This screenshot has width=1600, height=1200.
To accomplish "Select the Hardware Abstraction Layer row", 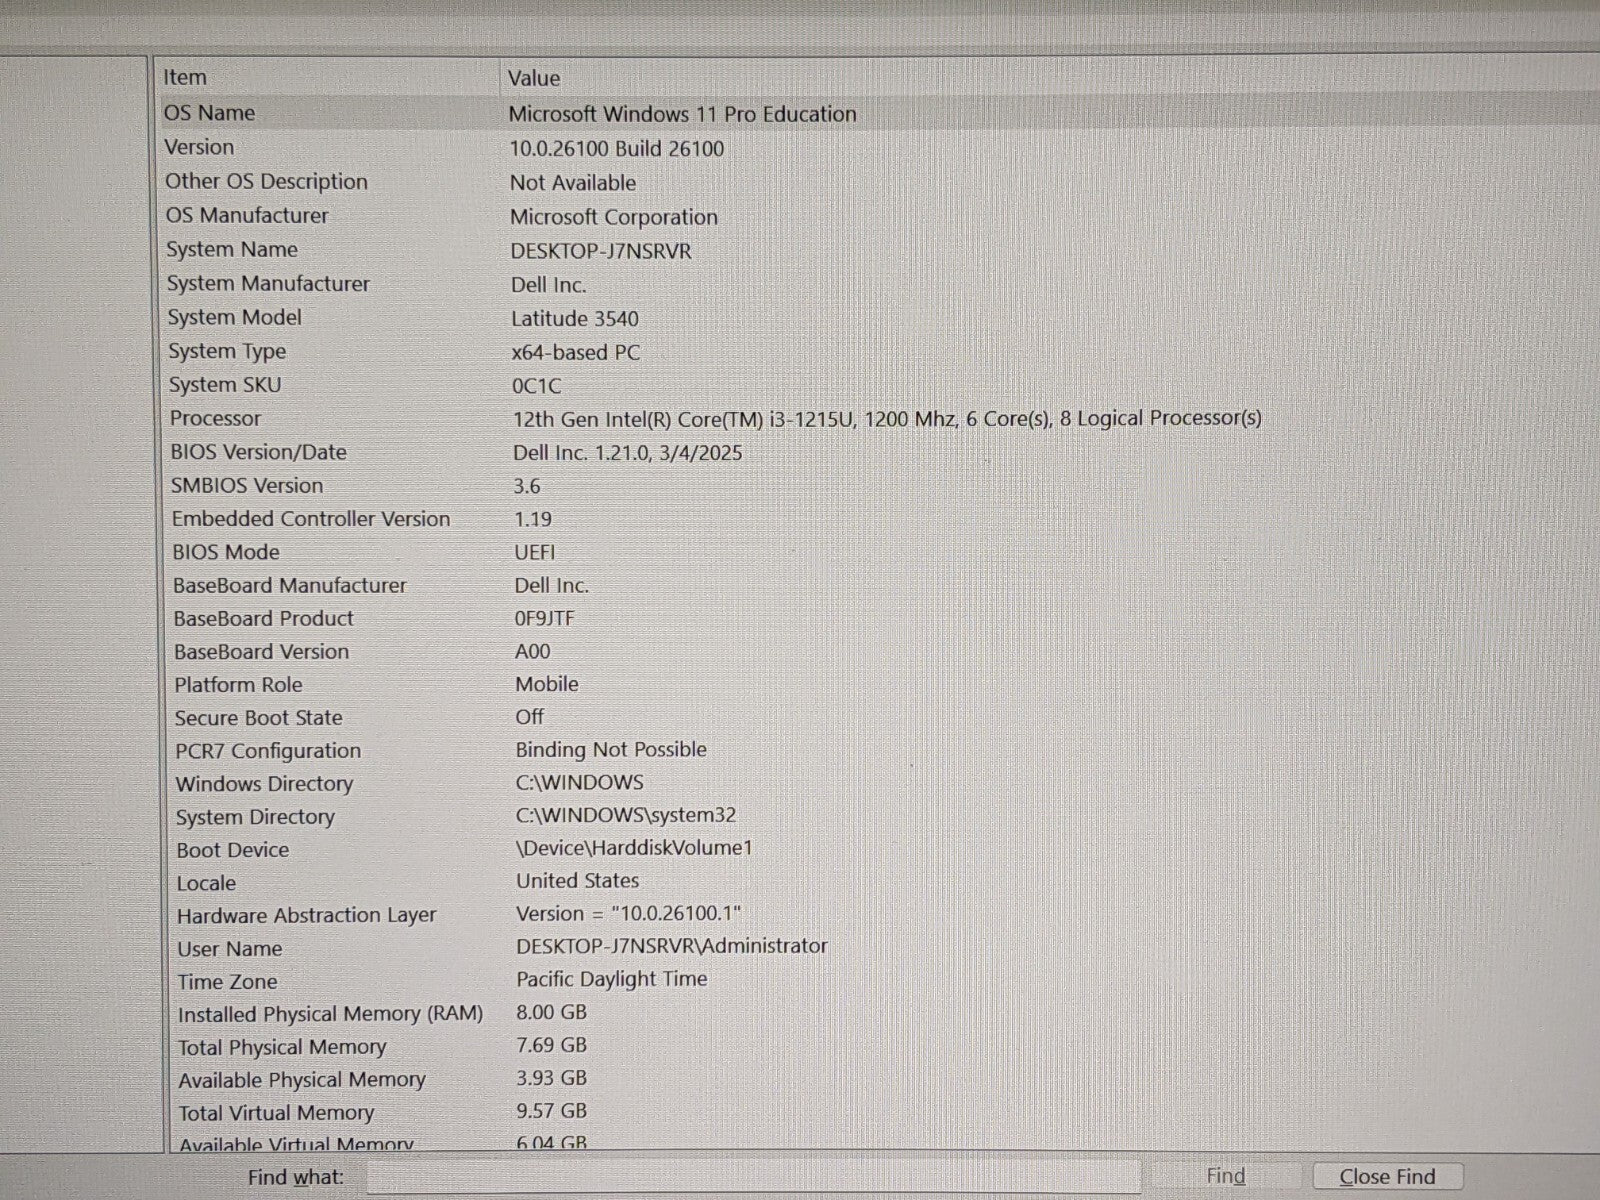I will [307, 915].
